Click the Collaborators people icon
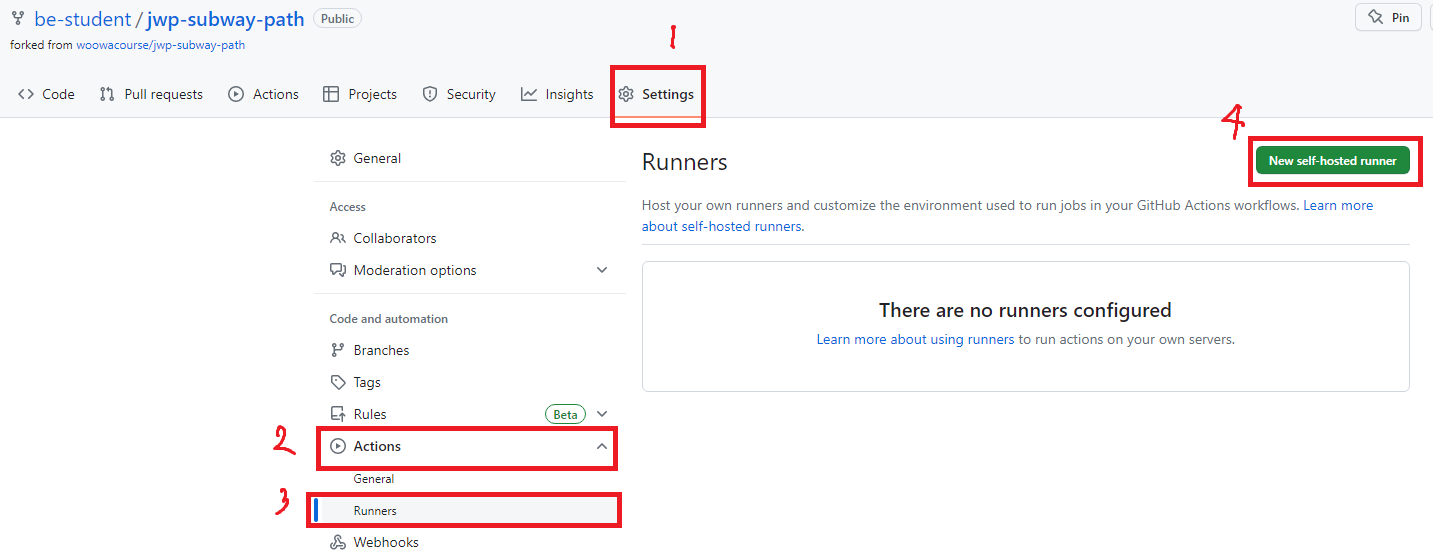The image size is (1433, 554). click(x=338, y=238)
